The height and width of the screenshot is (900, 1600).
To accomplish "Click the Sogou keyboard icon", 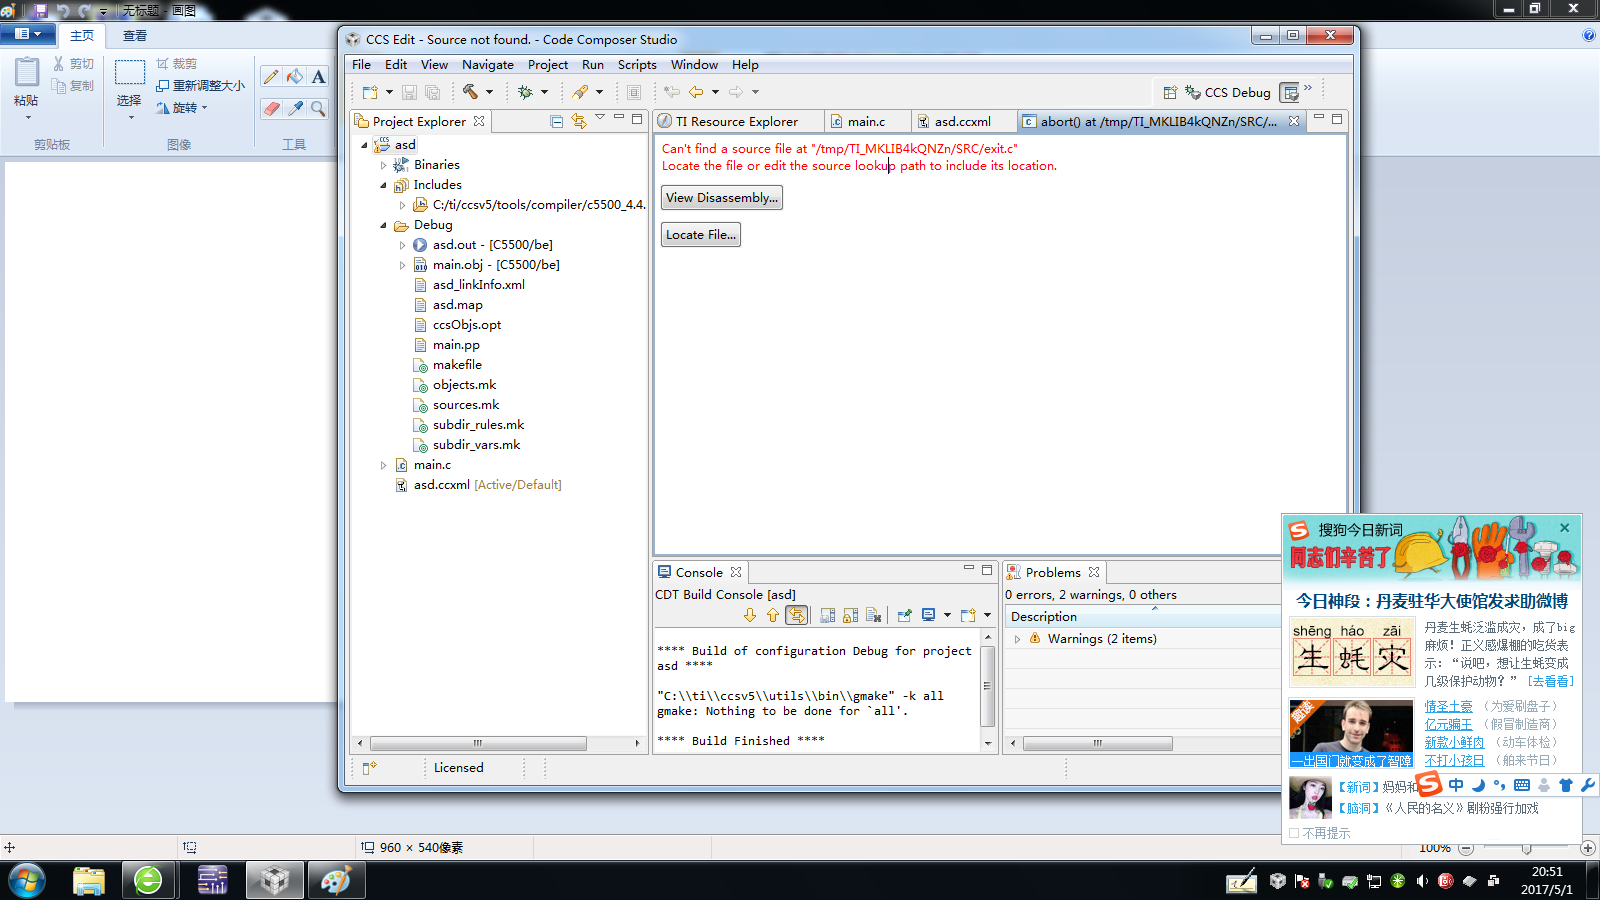I will pyautogui.click(x=1522, y=785).
